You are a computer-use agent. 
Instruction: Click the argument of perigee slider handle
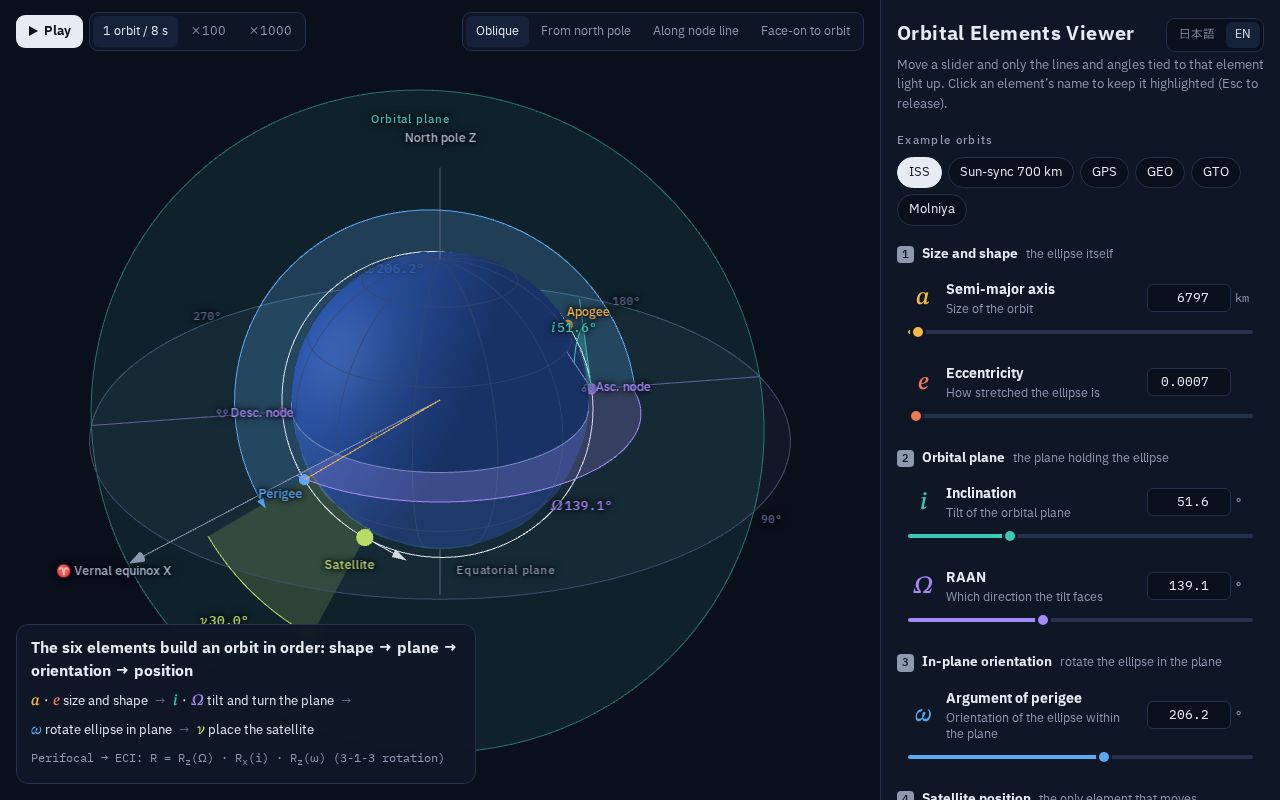1104,757
